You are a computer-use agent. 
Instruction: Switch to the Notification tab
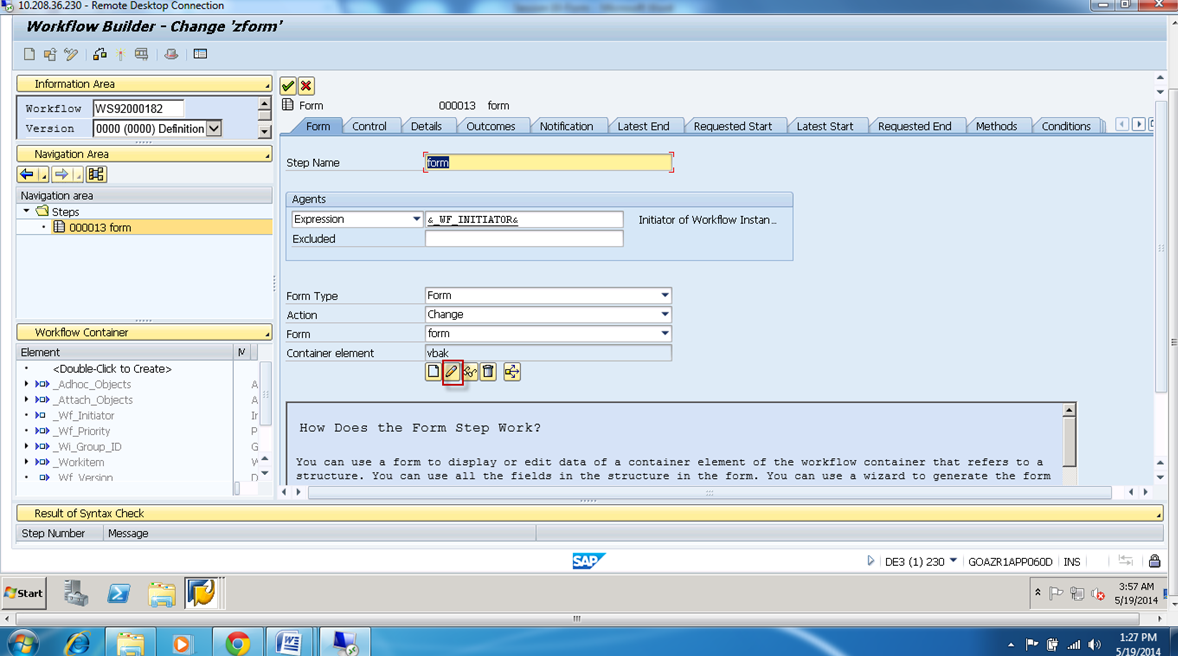(568, 126)
